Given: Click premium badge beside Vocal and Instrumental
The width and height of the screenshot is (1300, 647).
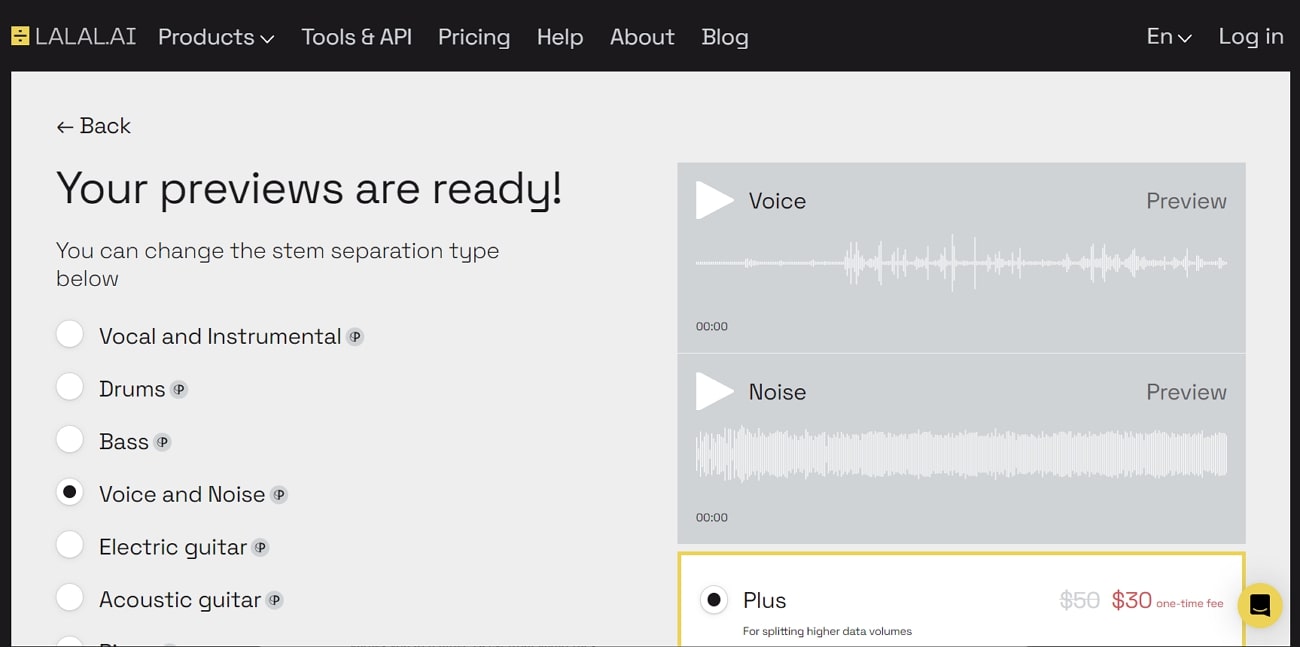Looking at the screenshot, I should tap(355, 337).
